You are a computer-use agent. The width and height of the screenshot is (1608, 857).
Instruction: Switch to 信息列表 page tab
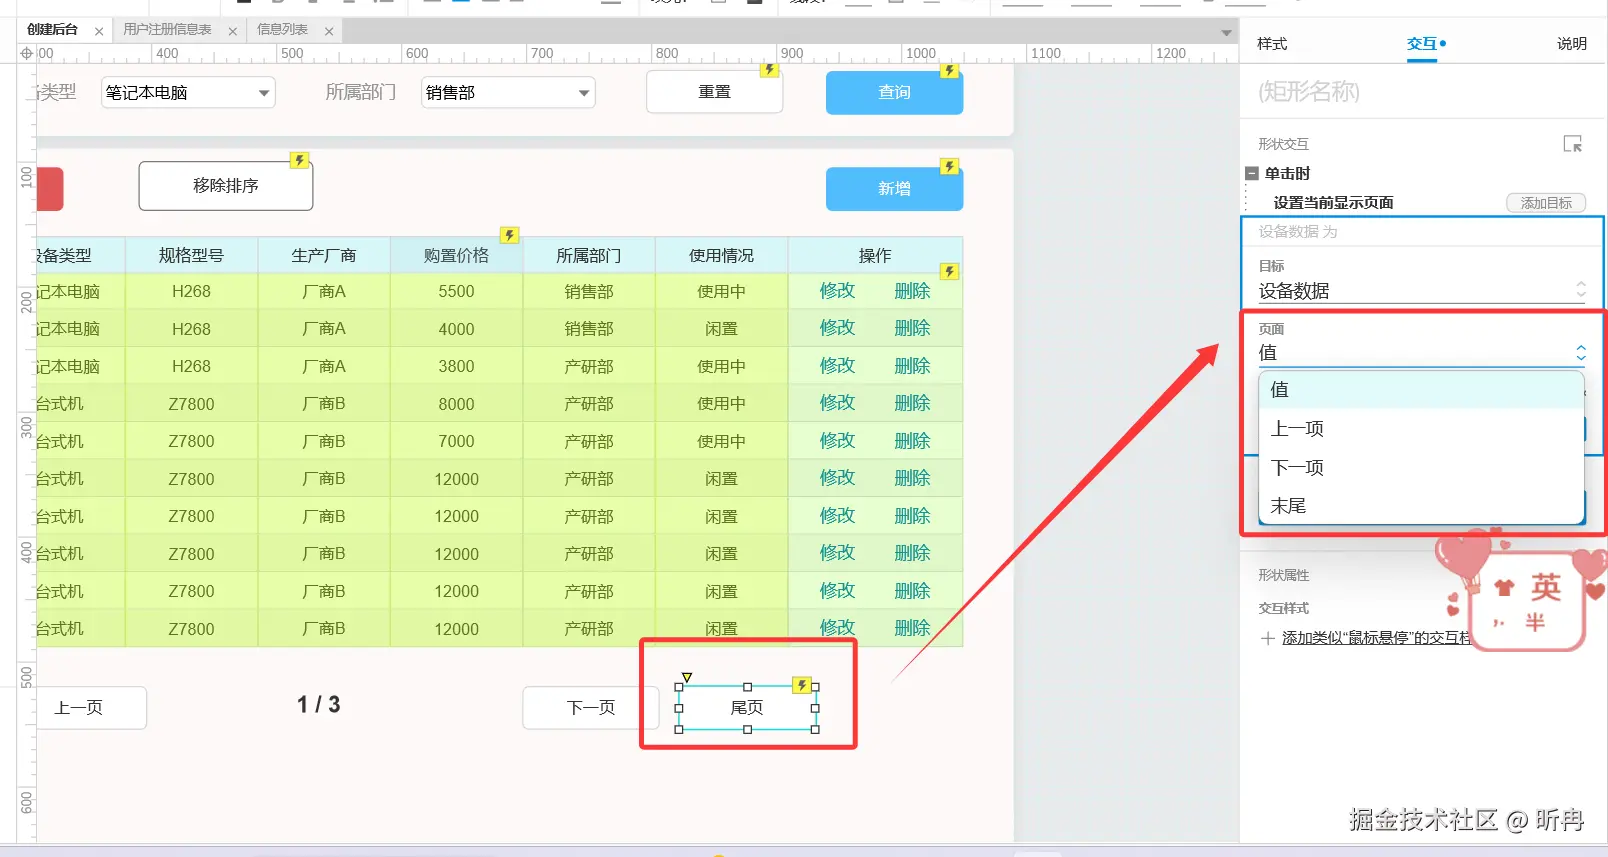tap(282, 30)
